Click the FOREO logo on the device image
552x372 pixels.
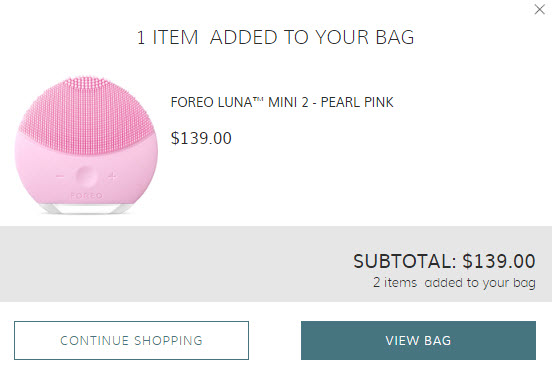coord(86,196)
